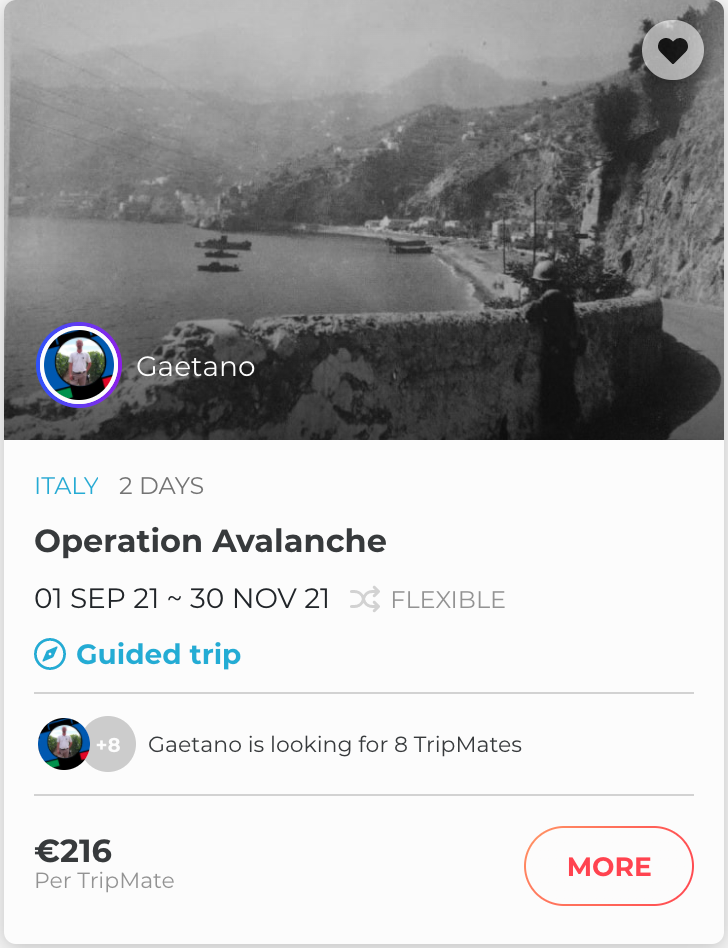Open the Operation Avalanche trip title
728x948 pixels.
click(210, 542)
